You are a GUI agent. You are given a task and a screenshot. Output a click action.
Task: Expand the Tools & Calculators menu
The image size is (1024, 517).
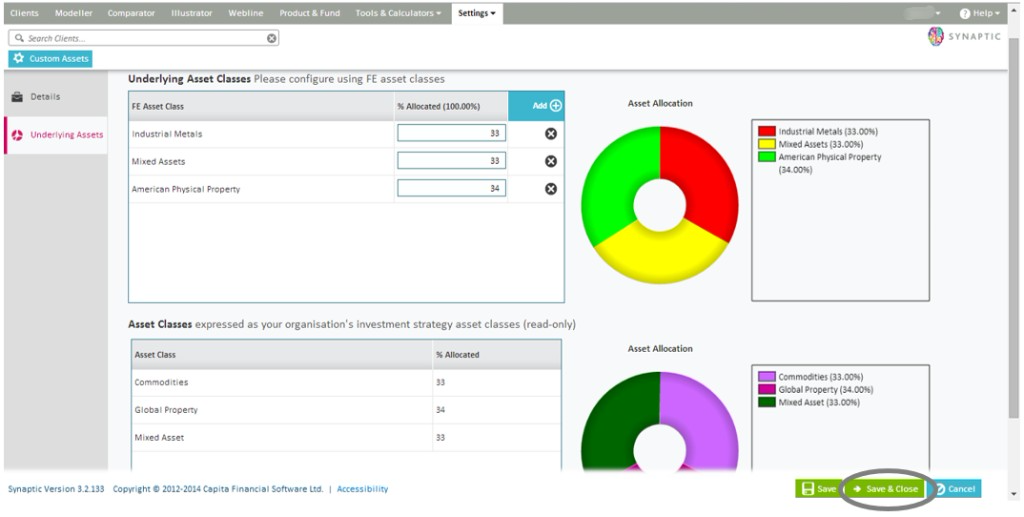(x=398, y=13)
